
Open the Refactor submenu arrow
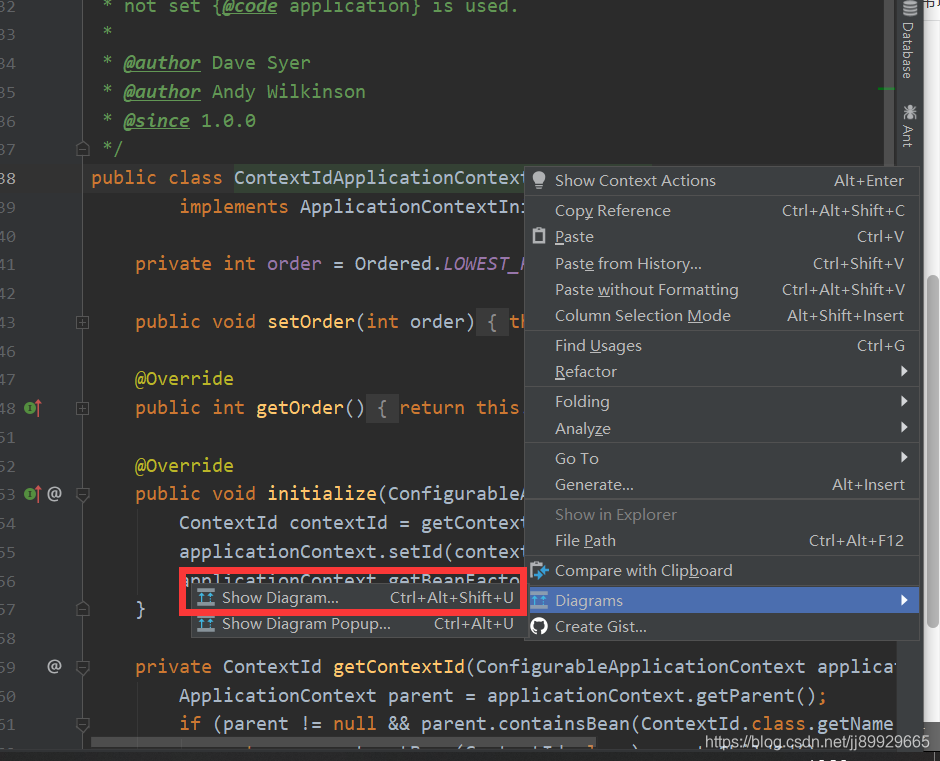click(x=904, y=371)
